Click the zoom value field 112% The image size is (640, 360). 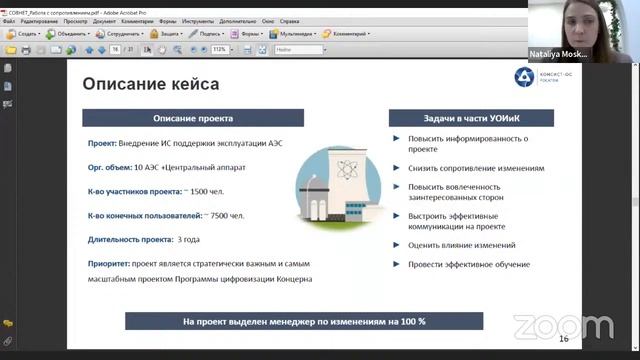coord(220,50)
